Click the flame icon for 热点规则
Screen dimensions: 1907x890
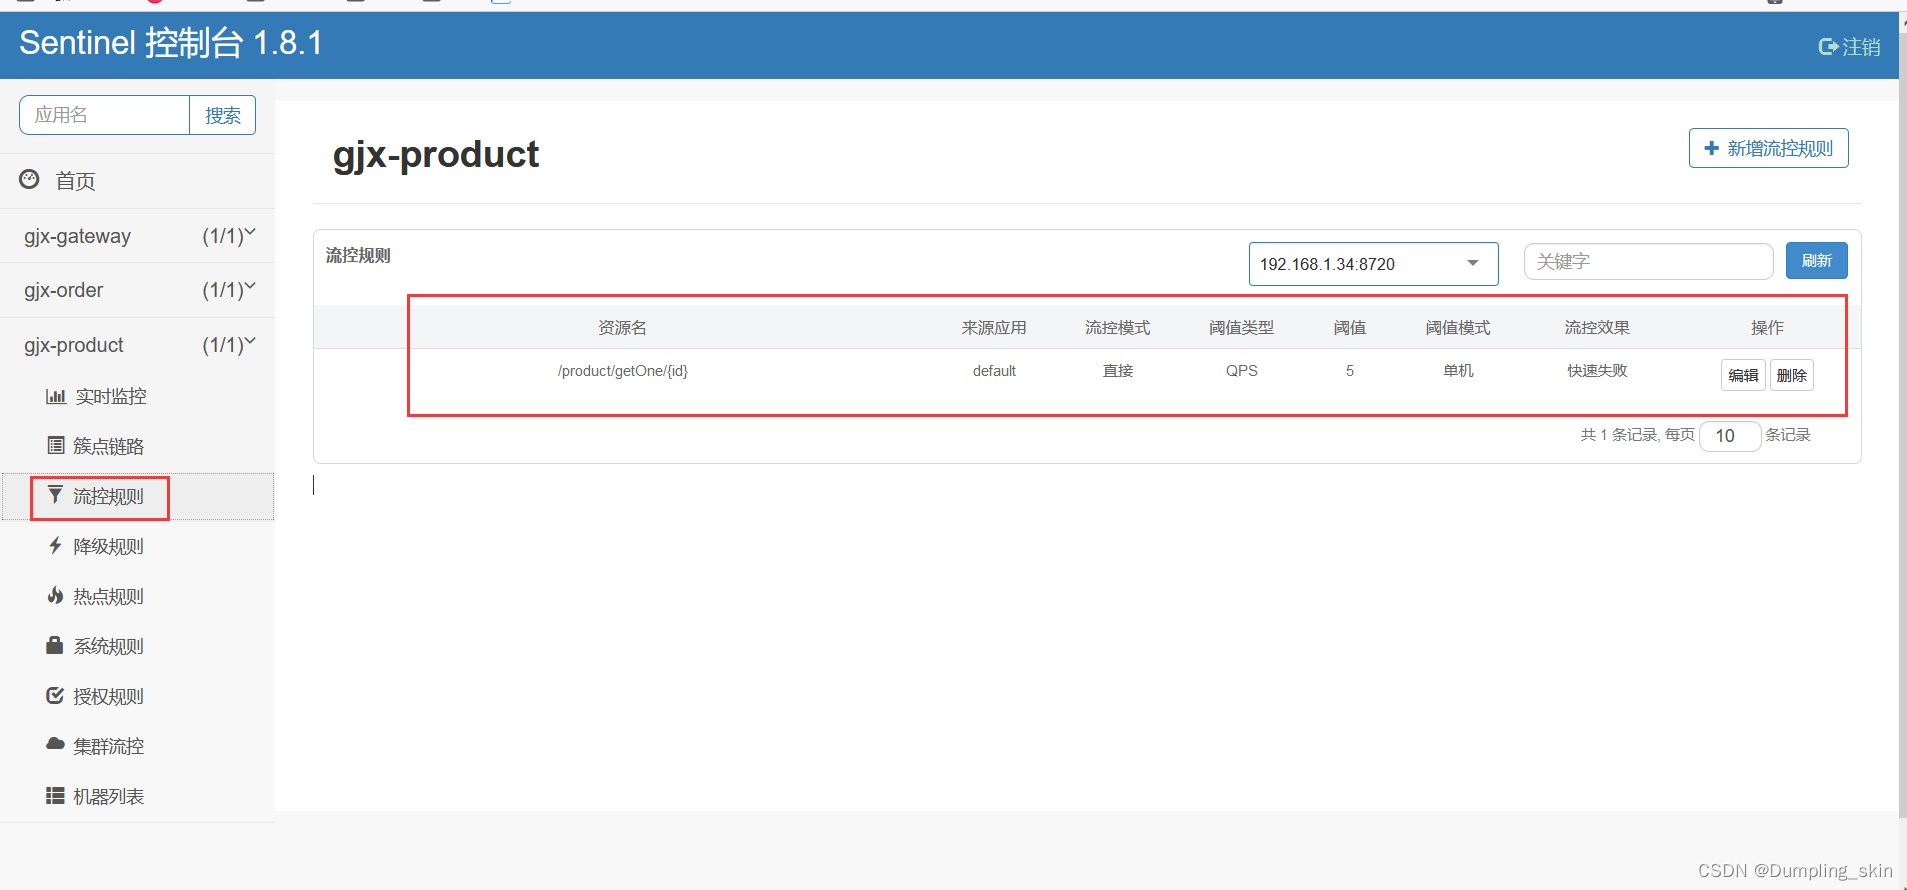(x=55, y=595)
